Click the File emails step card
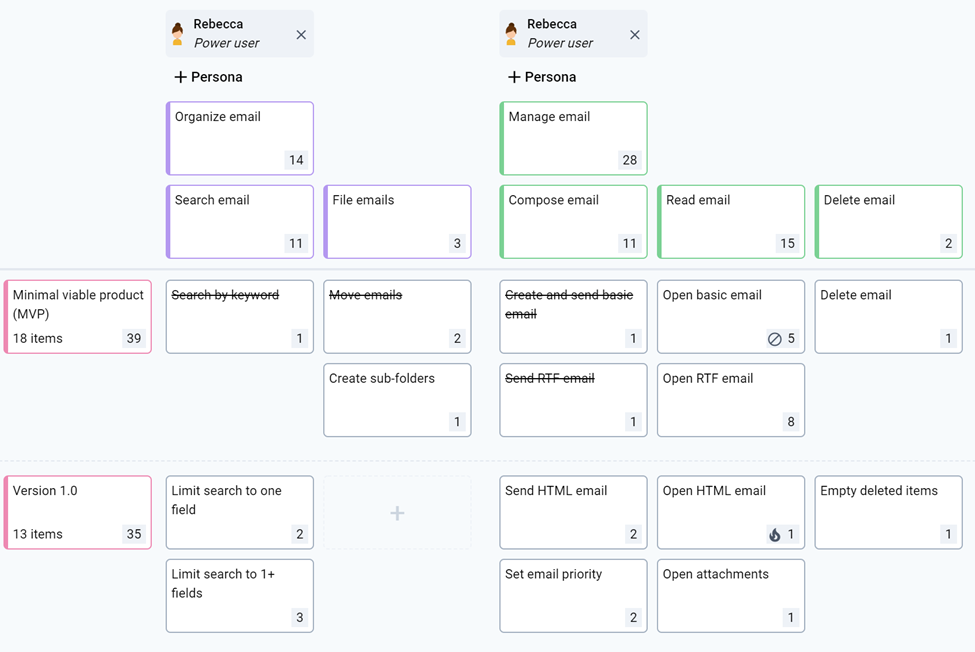Viewport: 975px width, 652px height. pyautogui.click(x=397, y=222)
